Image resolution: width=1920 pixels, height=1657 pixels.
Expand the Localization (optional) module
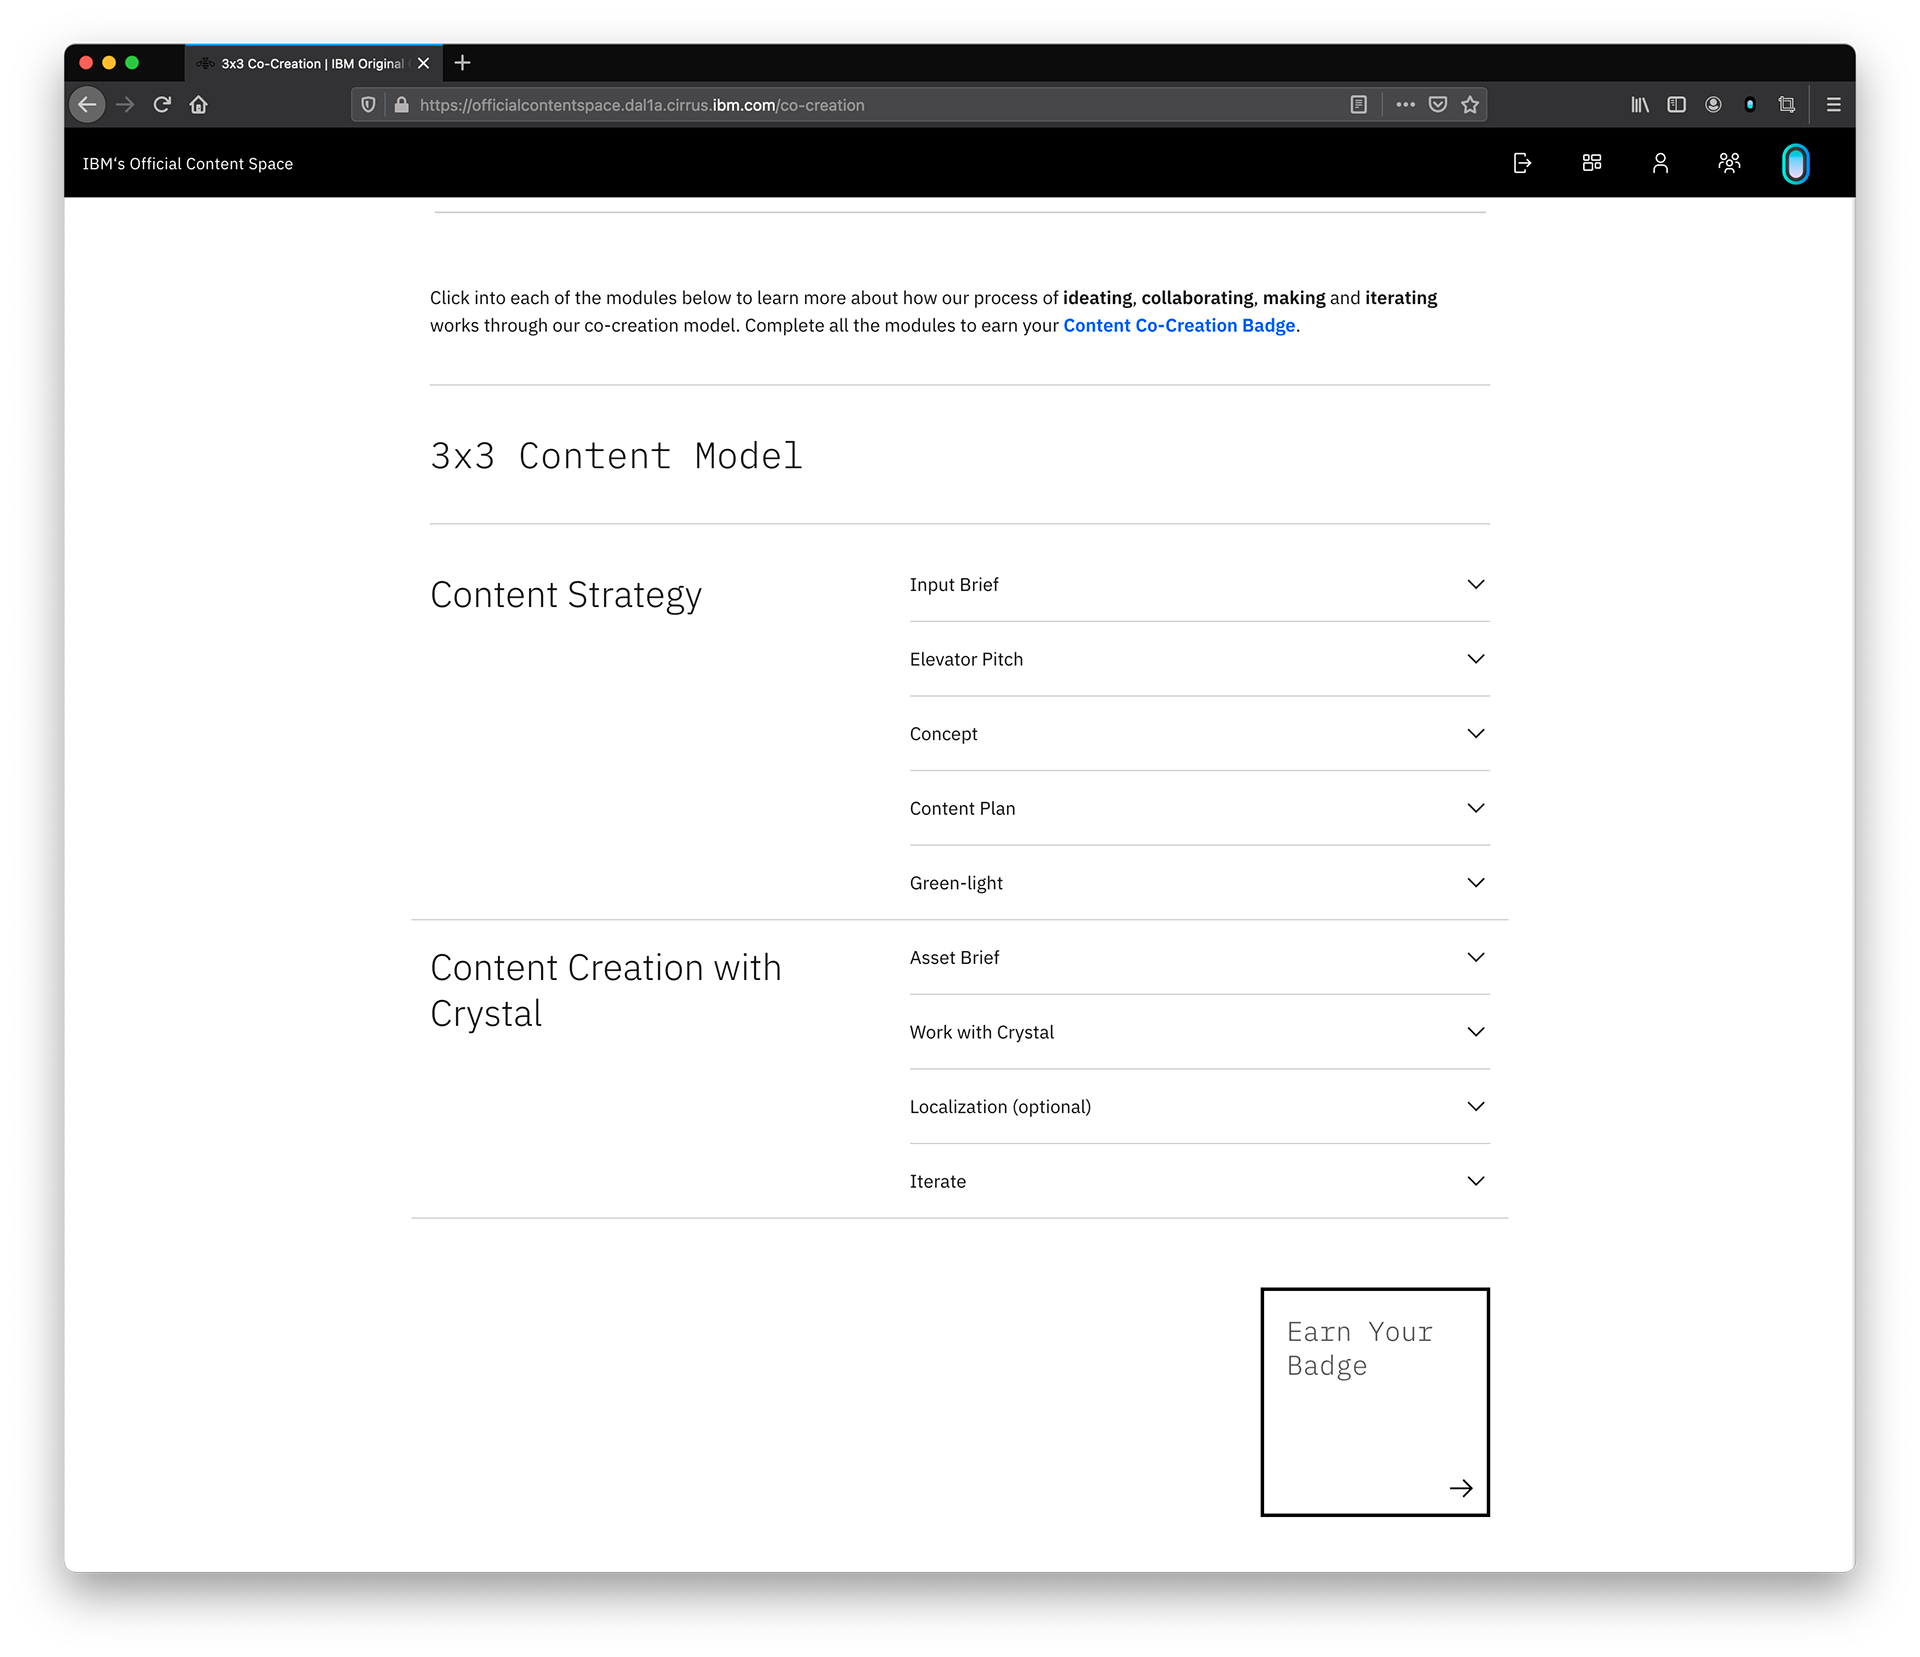[x=1198, y=1107]
